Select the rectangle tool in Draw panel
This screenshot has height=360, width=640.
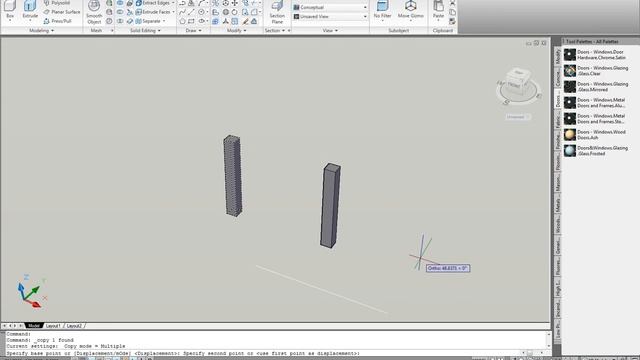191,21
